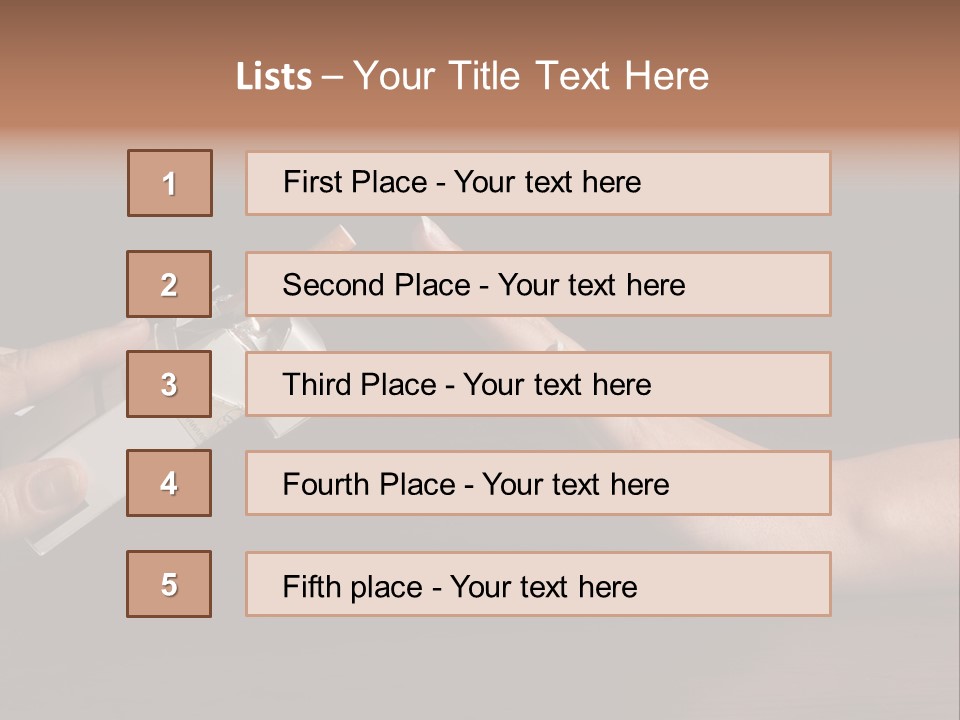Click "Your text here" in Second Place row
Screen dimensions: 960x720
[x=591, y=285]
